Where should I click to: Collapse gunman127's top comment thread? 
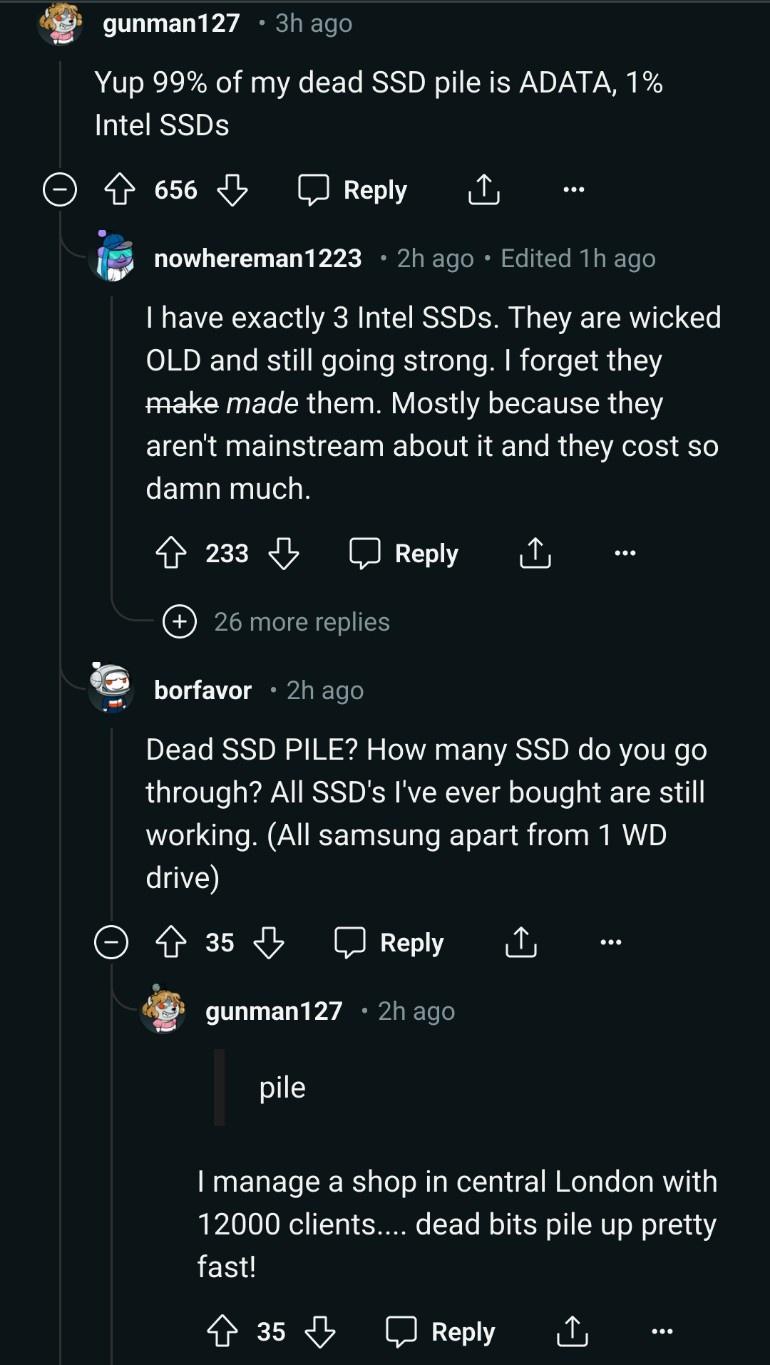pyautogui.click(x=59, y=190)
